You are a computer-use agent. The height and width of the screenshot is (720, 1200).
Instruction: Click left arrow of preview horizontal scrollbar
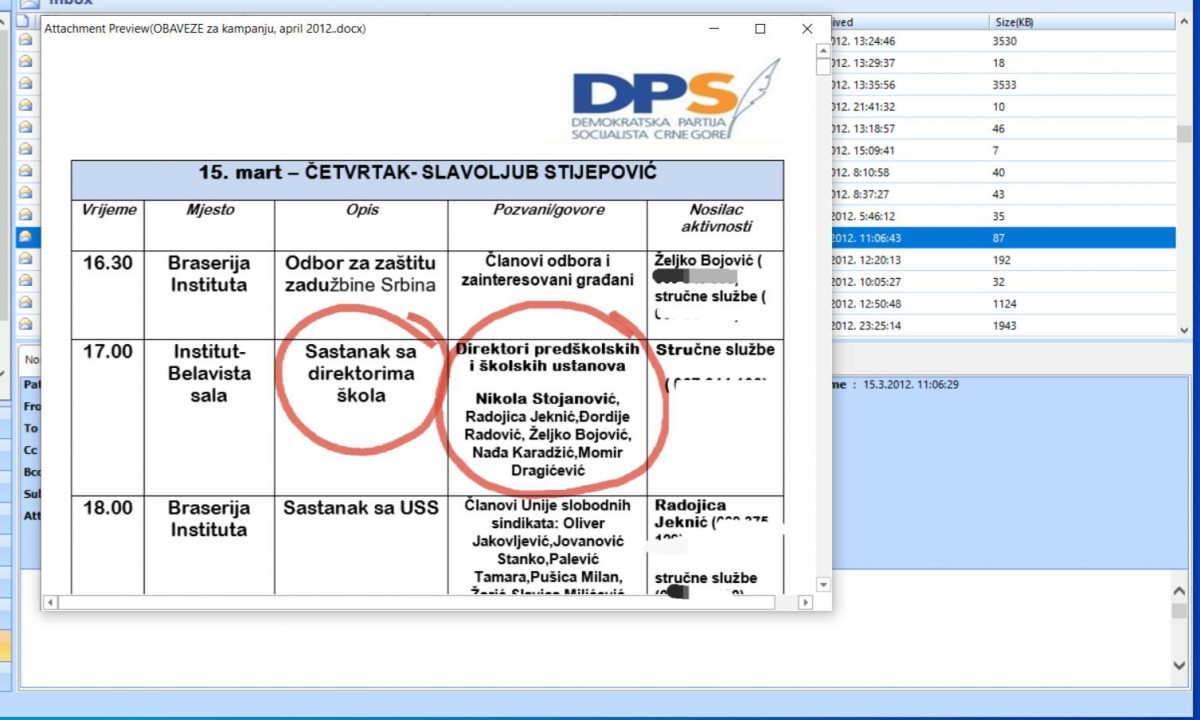51,603
